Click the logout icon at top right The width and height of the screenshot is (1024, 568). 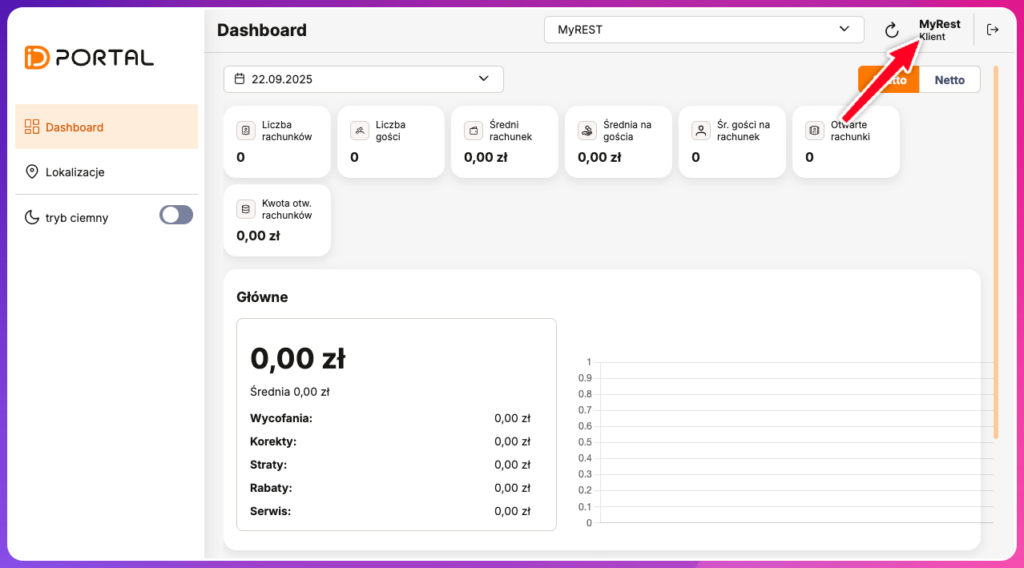tap(992, 30)
